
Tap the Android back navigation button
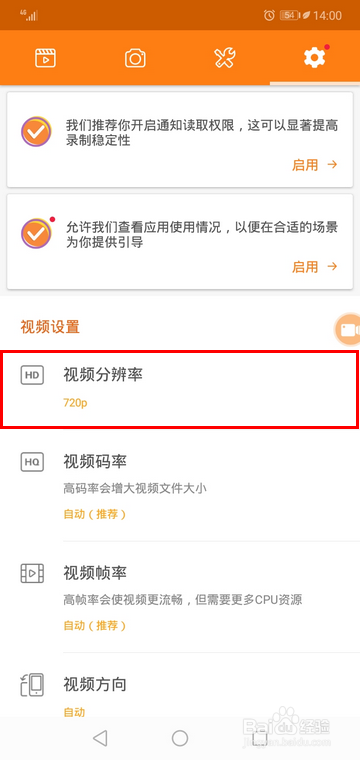(x=100, y=738)
